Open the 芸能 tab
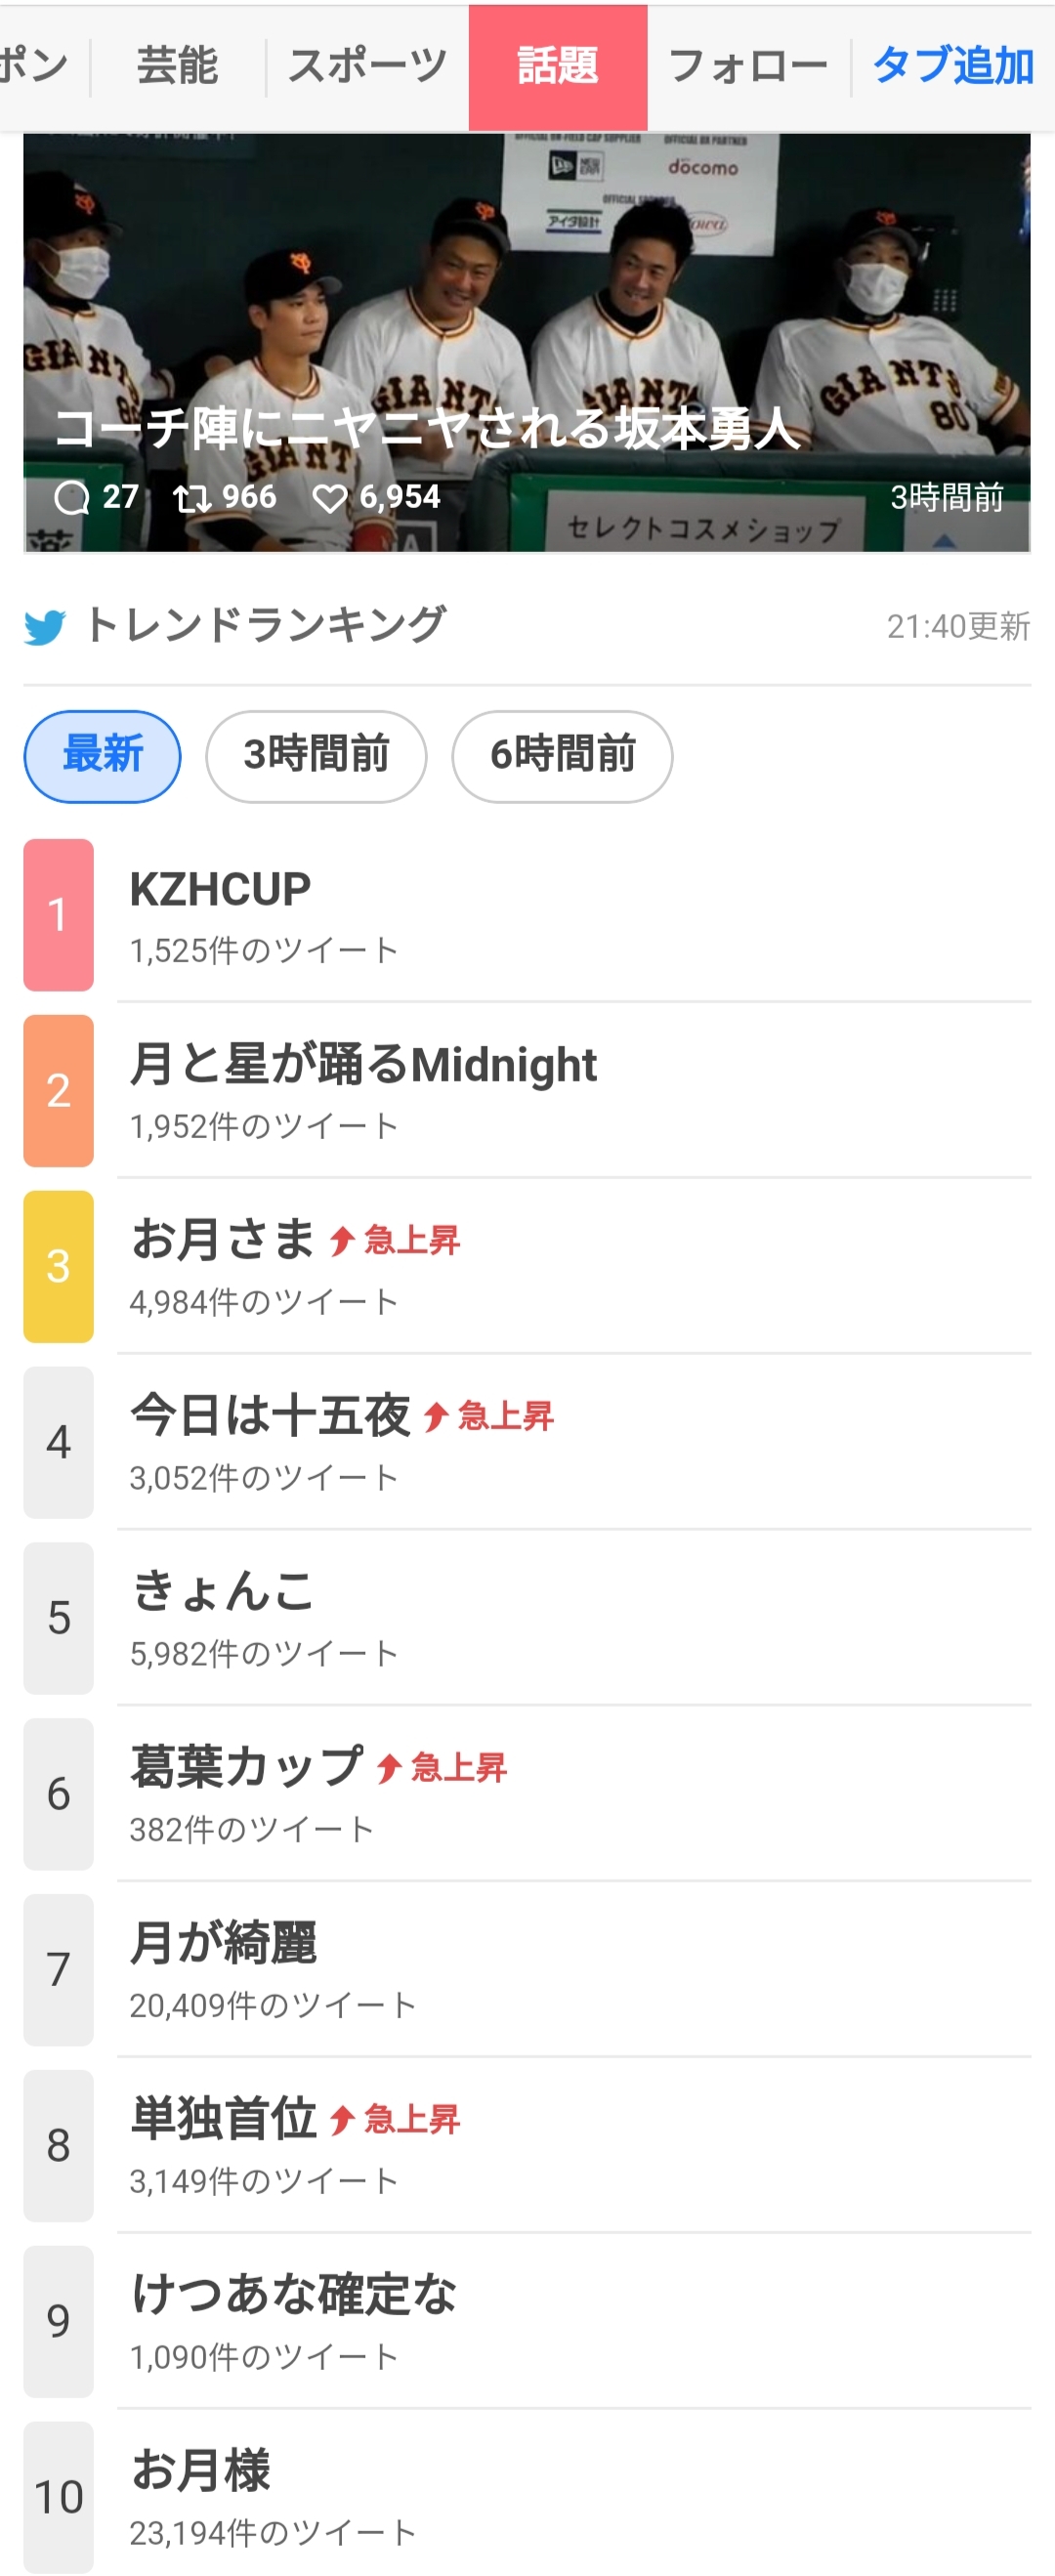The width and height of the screenshot is (1055, 2576). (177, 67)
